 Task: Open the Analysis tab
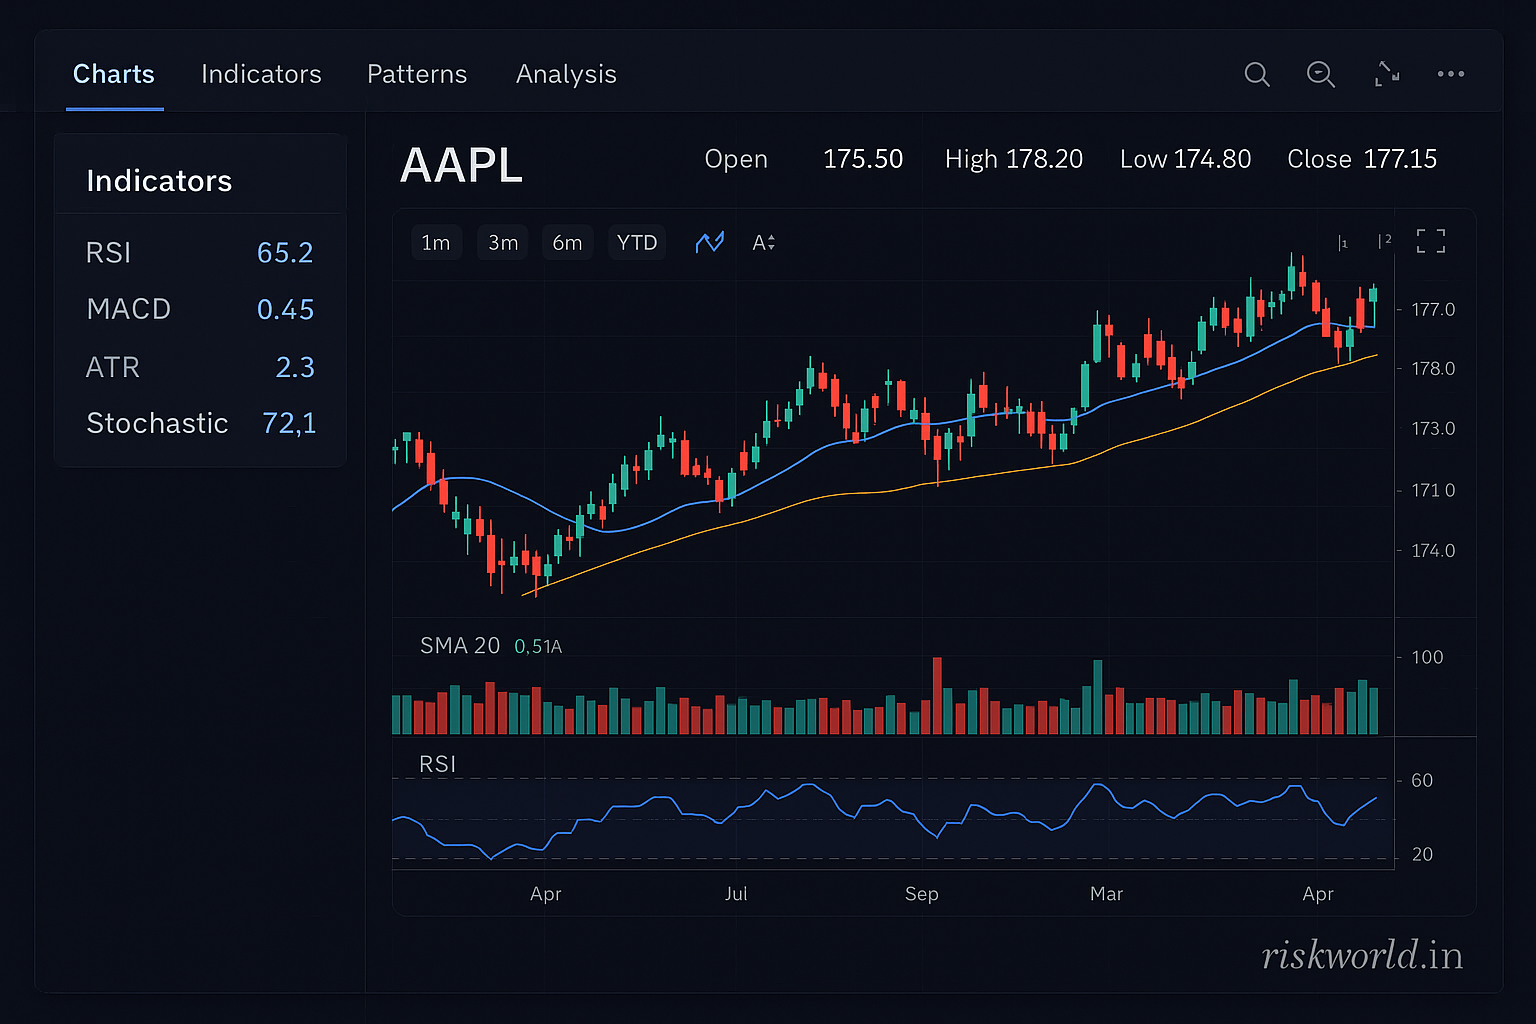(x=566, y=74)
